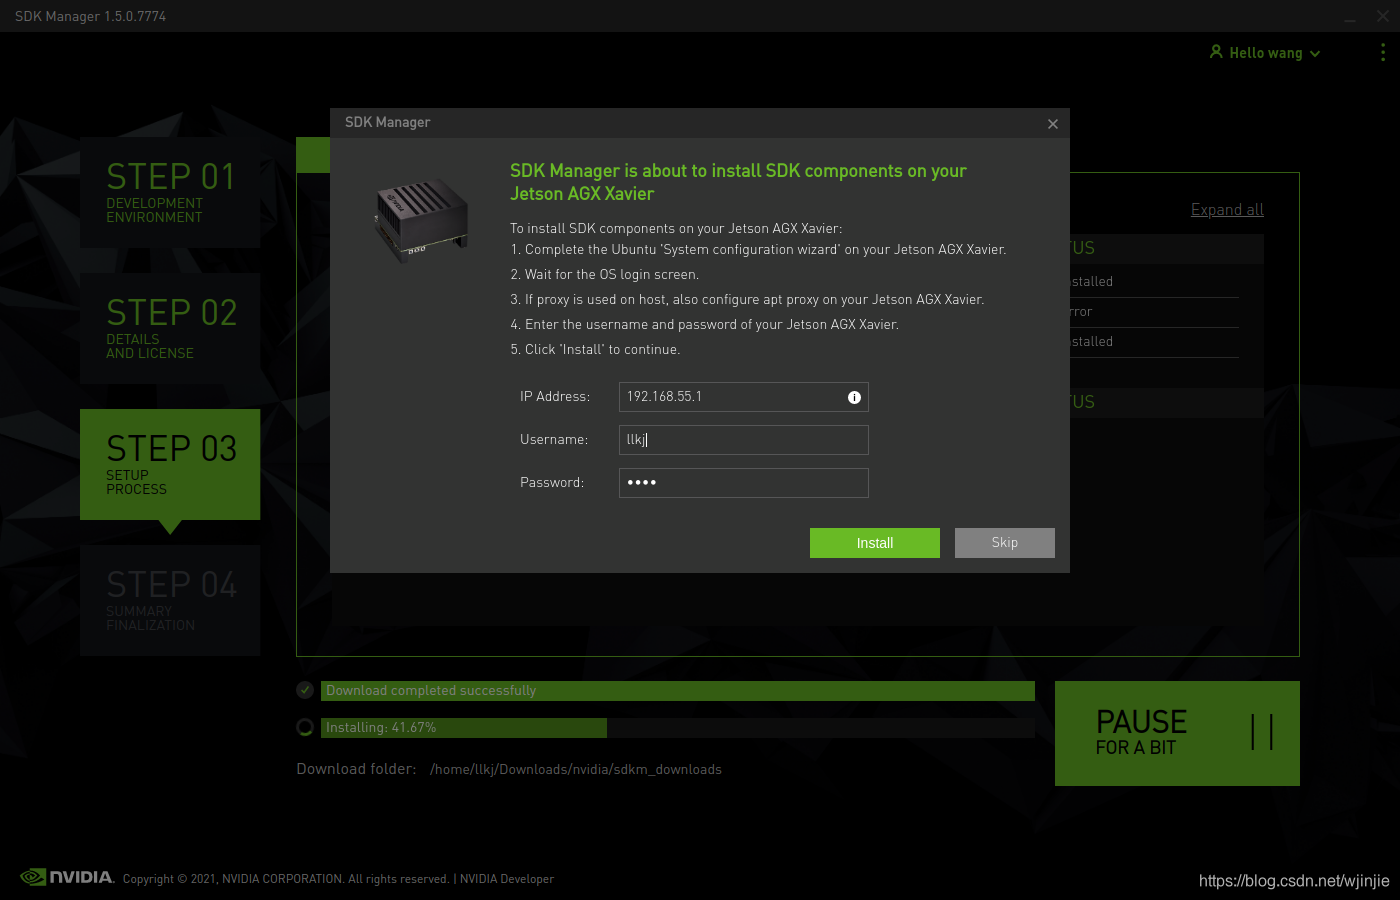This screenshot has height=900, width=1400.
Task: Click the Expand all link
Action: pyautogui.click(x=1227, y=210)
